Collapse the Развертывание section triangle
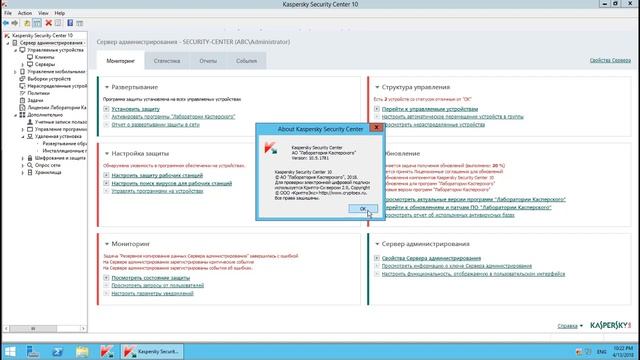The height and width of the screenshot is (360, 640). coord(107,87)
